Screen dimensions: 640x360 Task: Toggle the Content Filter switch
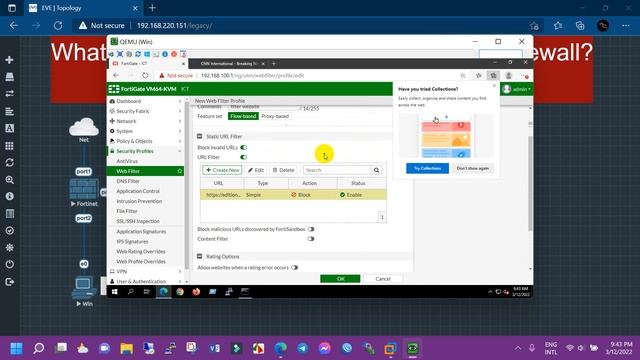coord(311,239)
